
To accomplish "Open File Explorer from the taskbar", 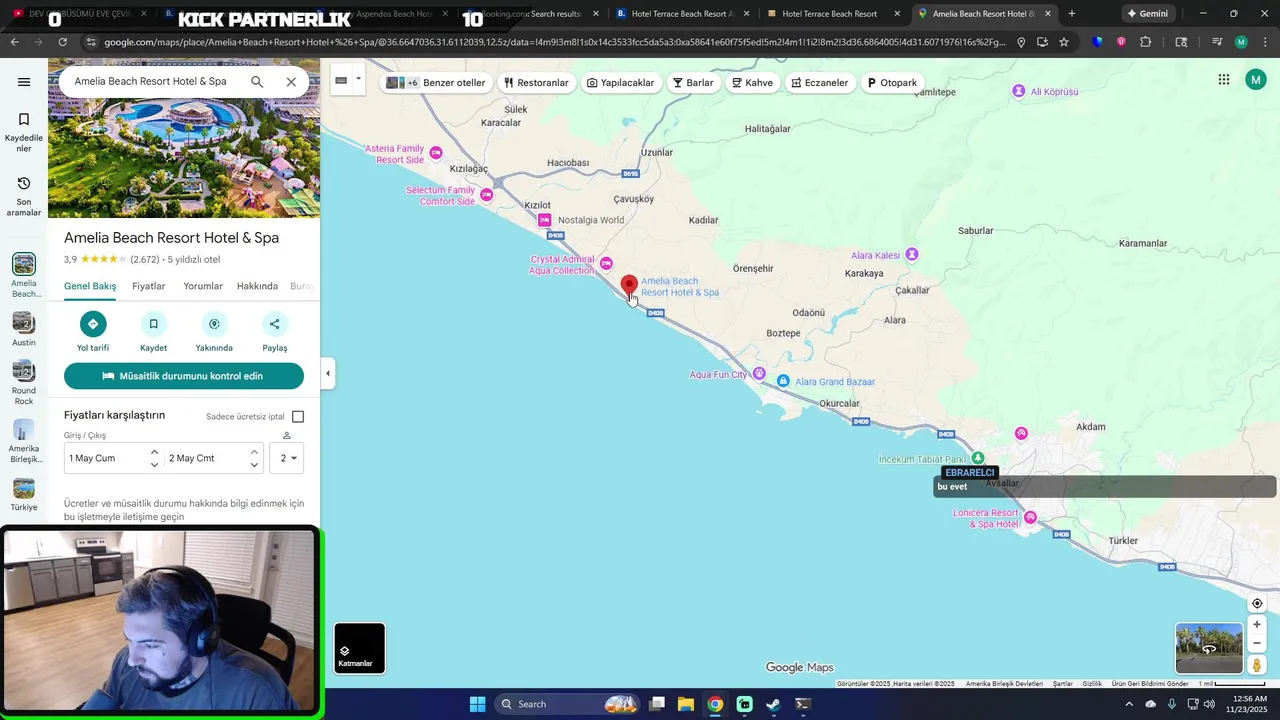I will point(686,704).
